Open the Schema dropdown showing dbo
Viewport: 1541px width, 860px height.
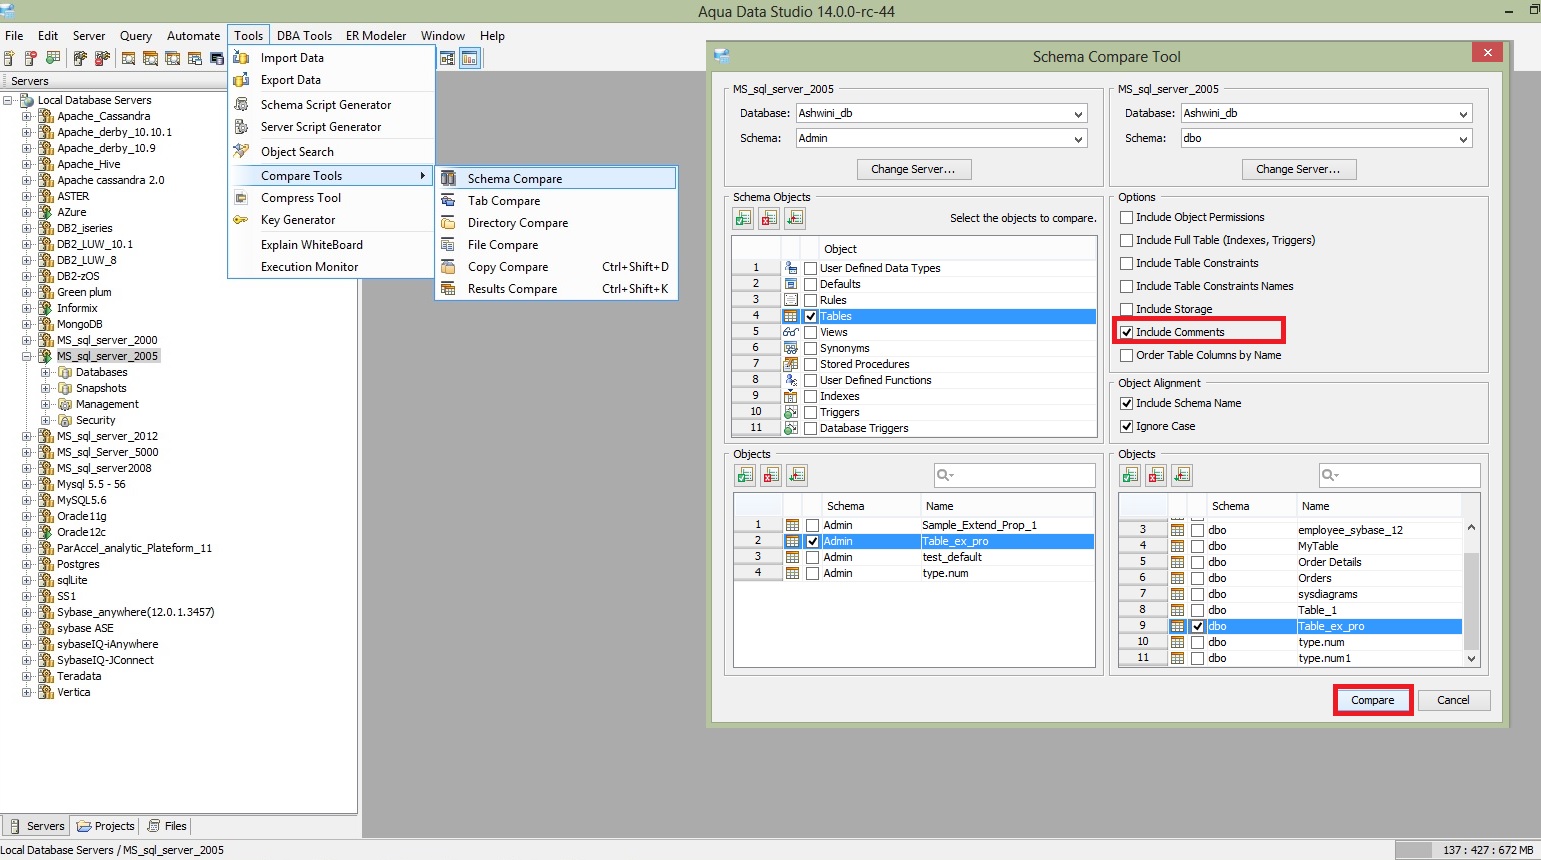[x=1326, y=139]
